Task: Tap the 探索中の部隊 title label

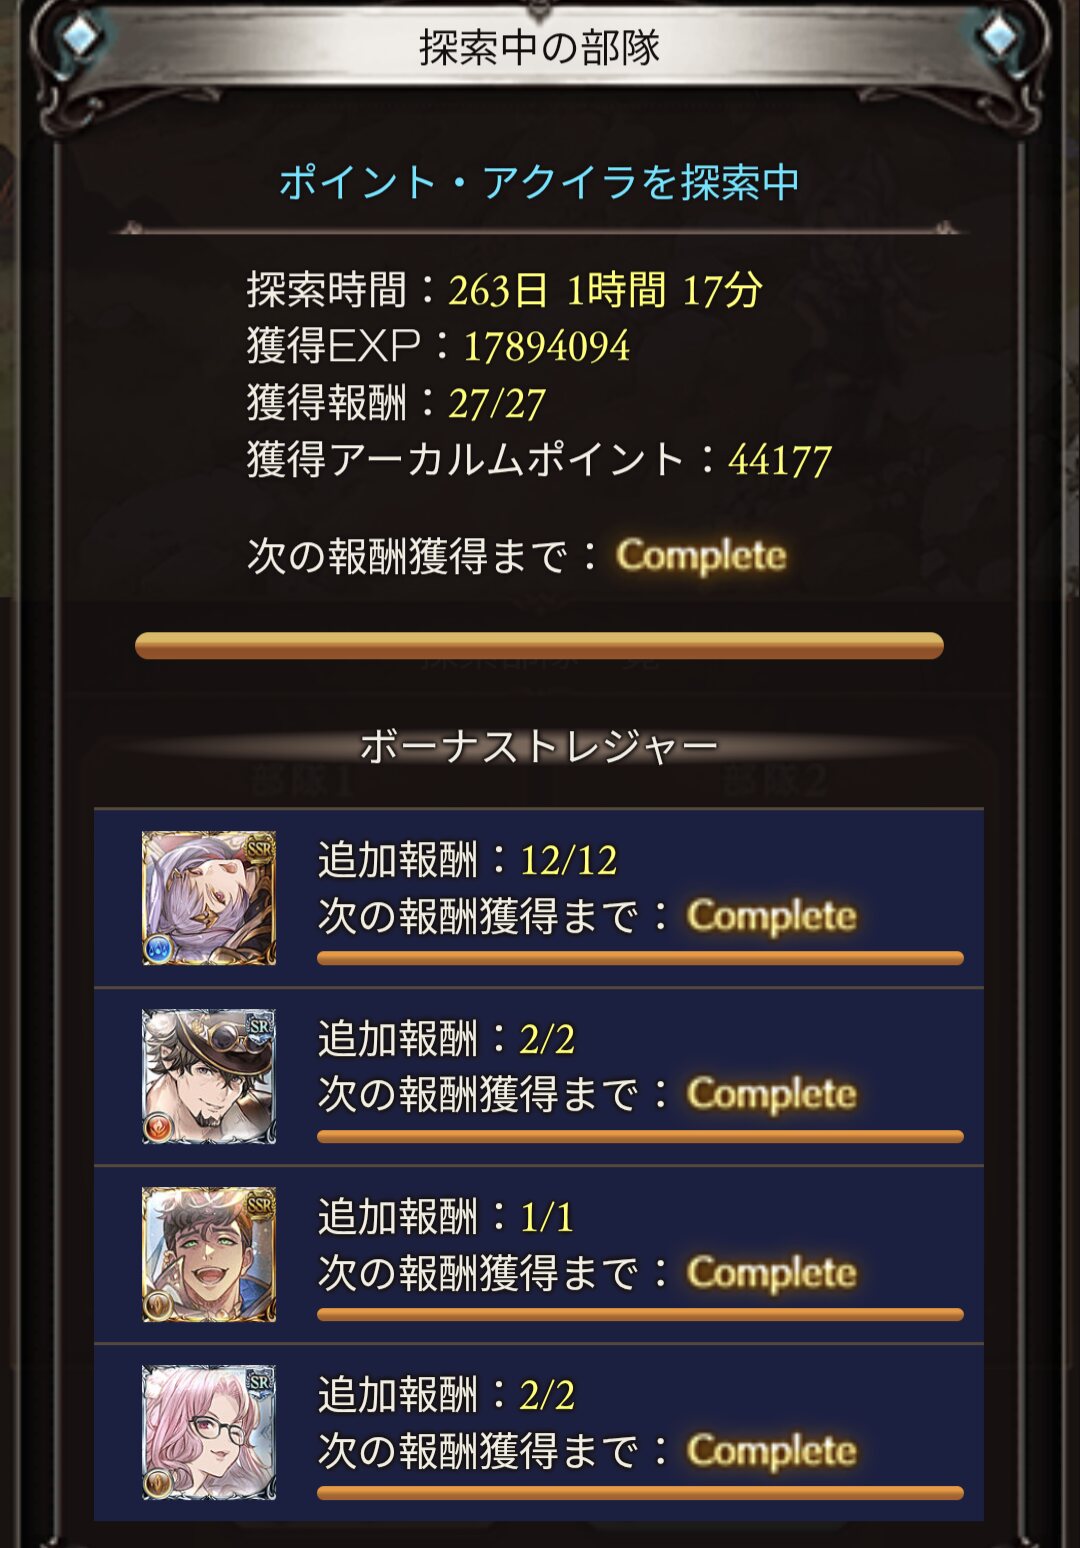Action: [539, 47]
